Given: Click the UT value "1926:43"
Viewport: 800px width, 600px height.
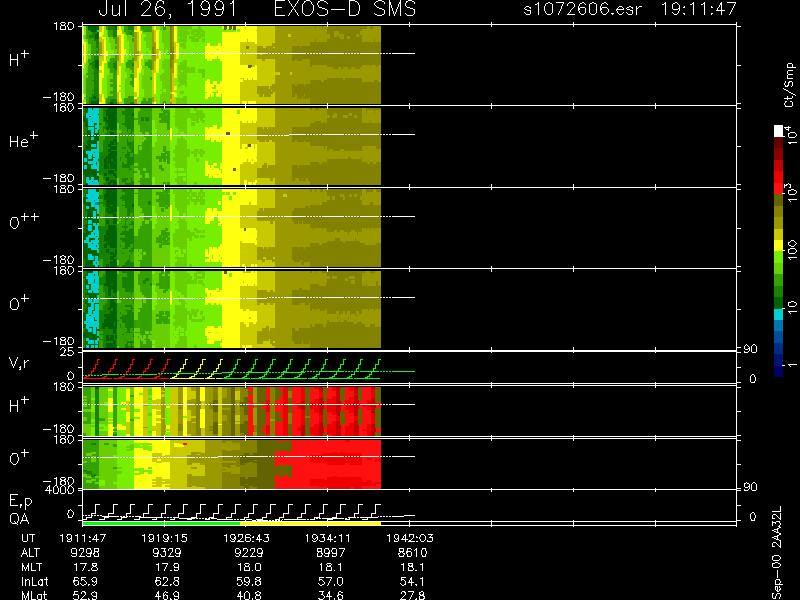Looking at the screenshot, I should 246,538.
